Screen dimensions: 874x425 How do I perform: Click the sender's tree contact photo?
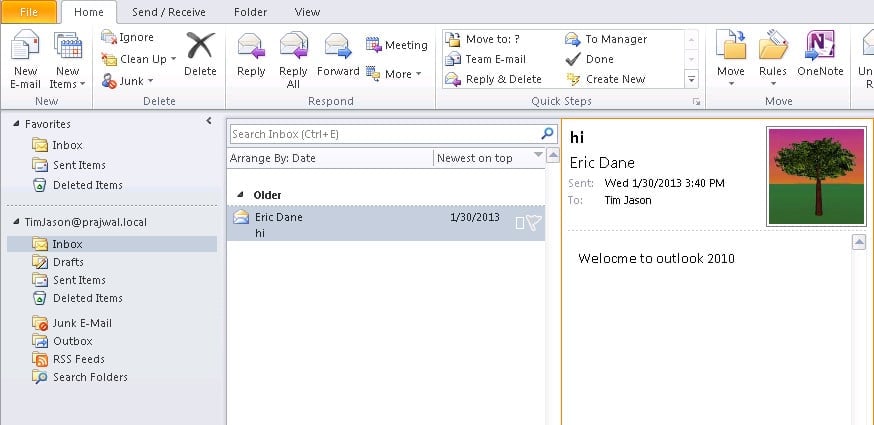[x=817, y=176]
